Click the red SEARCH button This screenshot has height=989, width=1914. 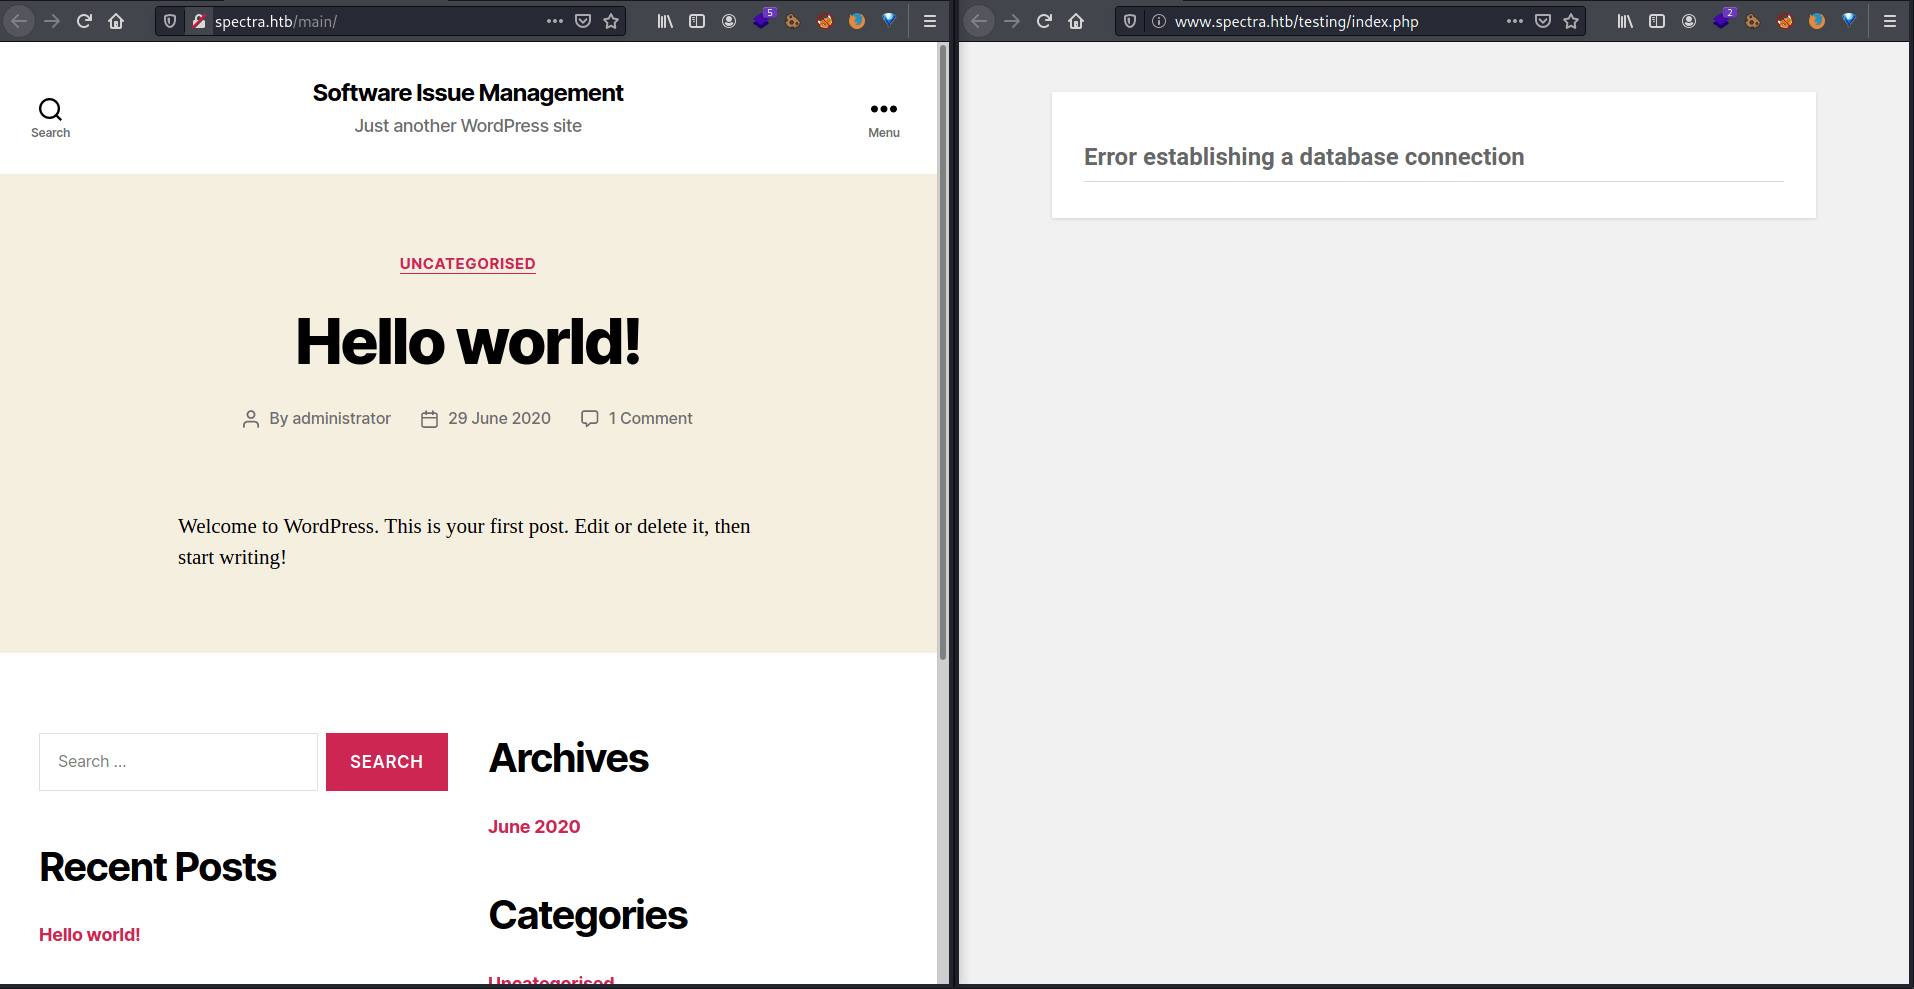point(387,762)
